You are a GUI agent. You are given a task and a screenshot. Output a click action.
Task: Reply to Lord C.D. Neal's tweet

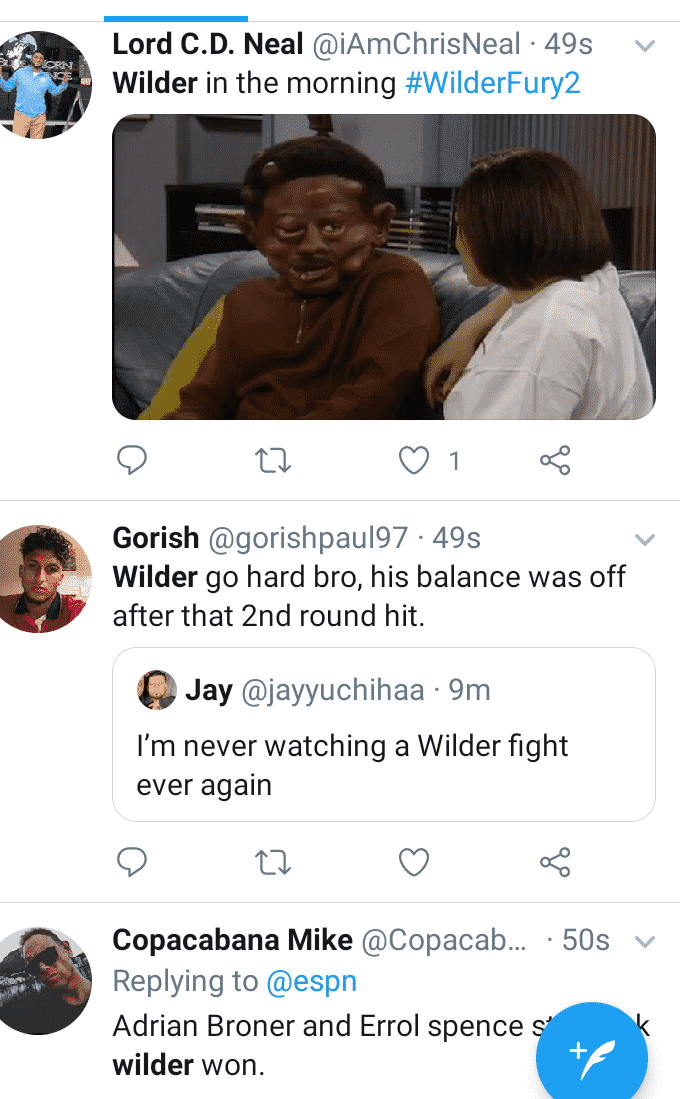[132, 460]
